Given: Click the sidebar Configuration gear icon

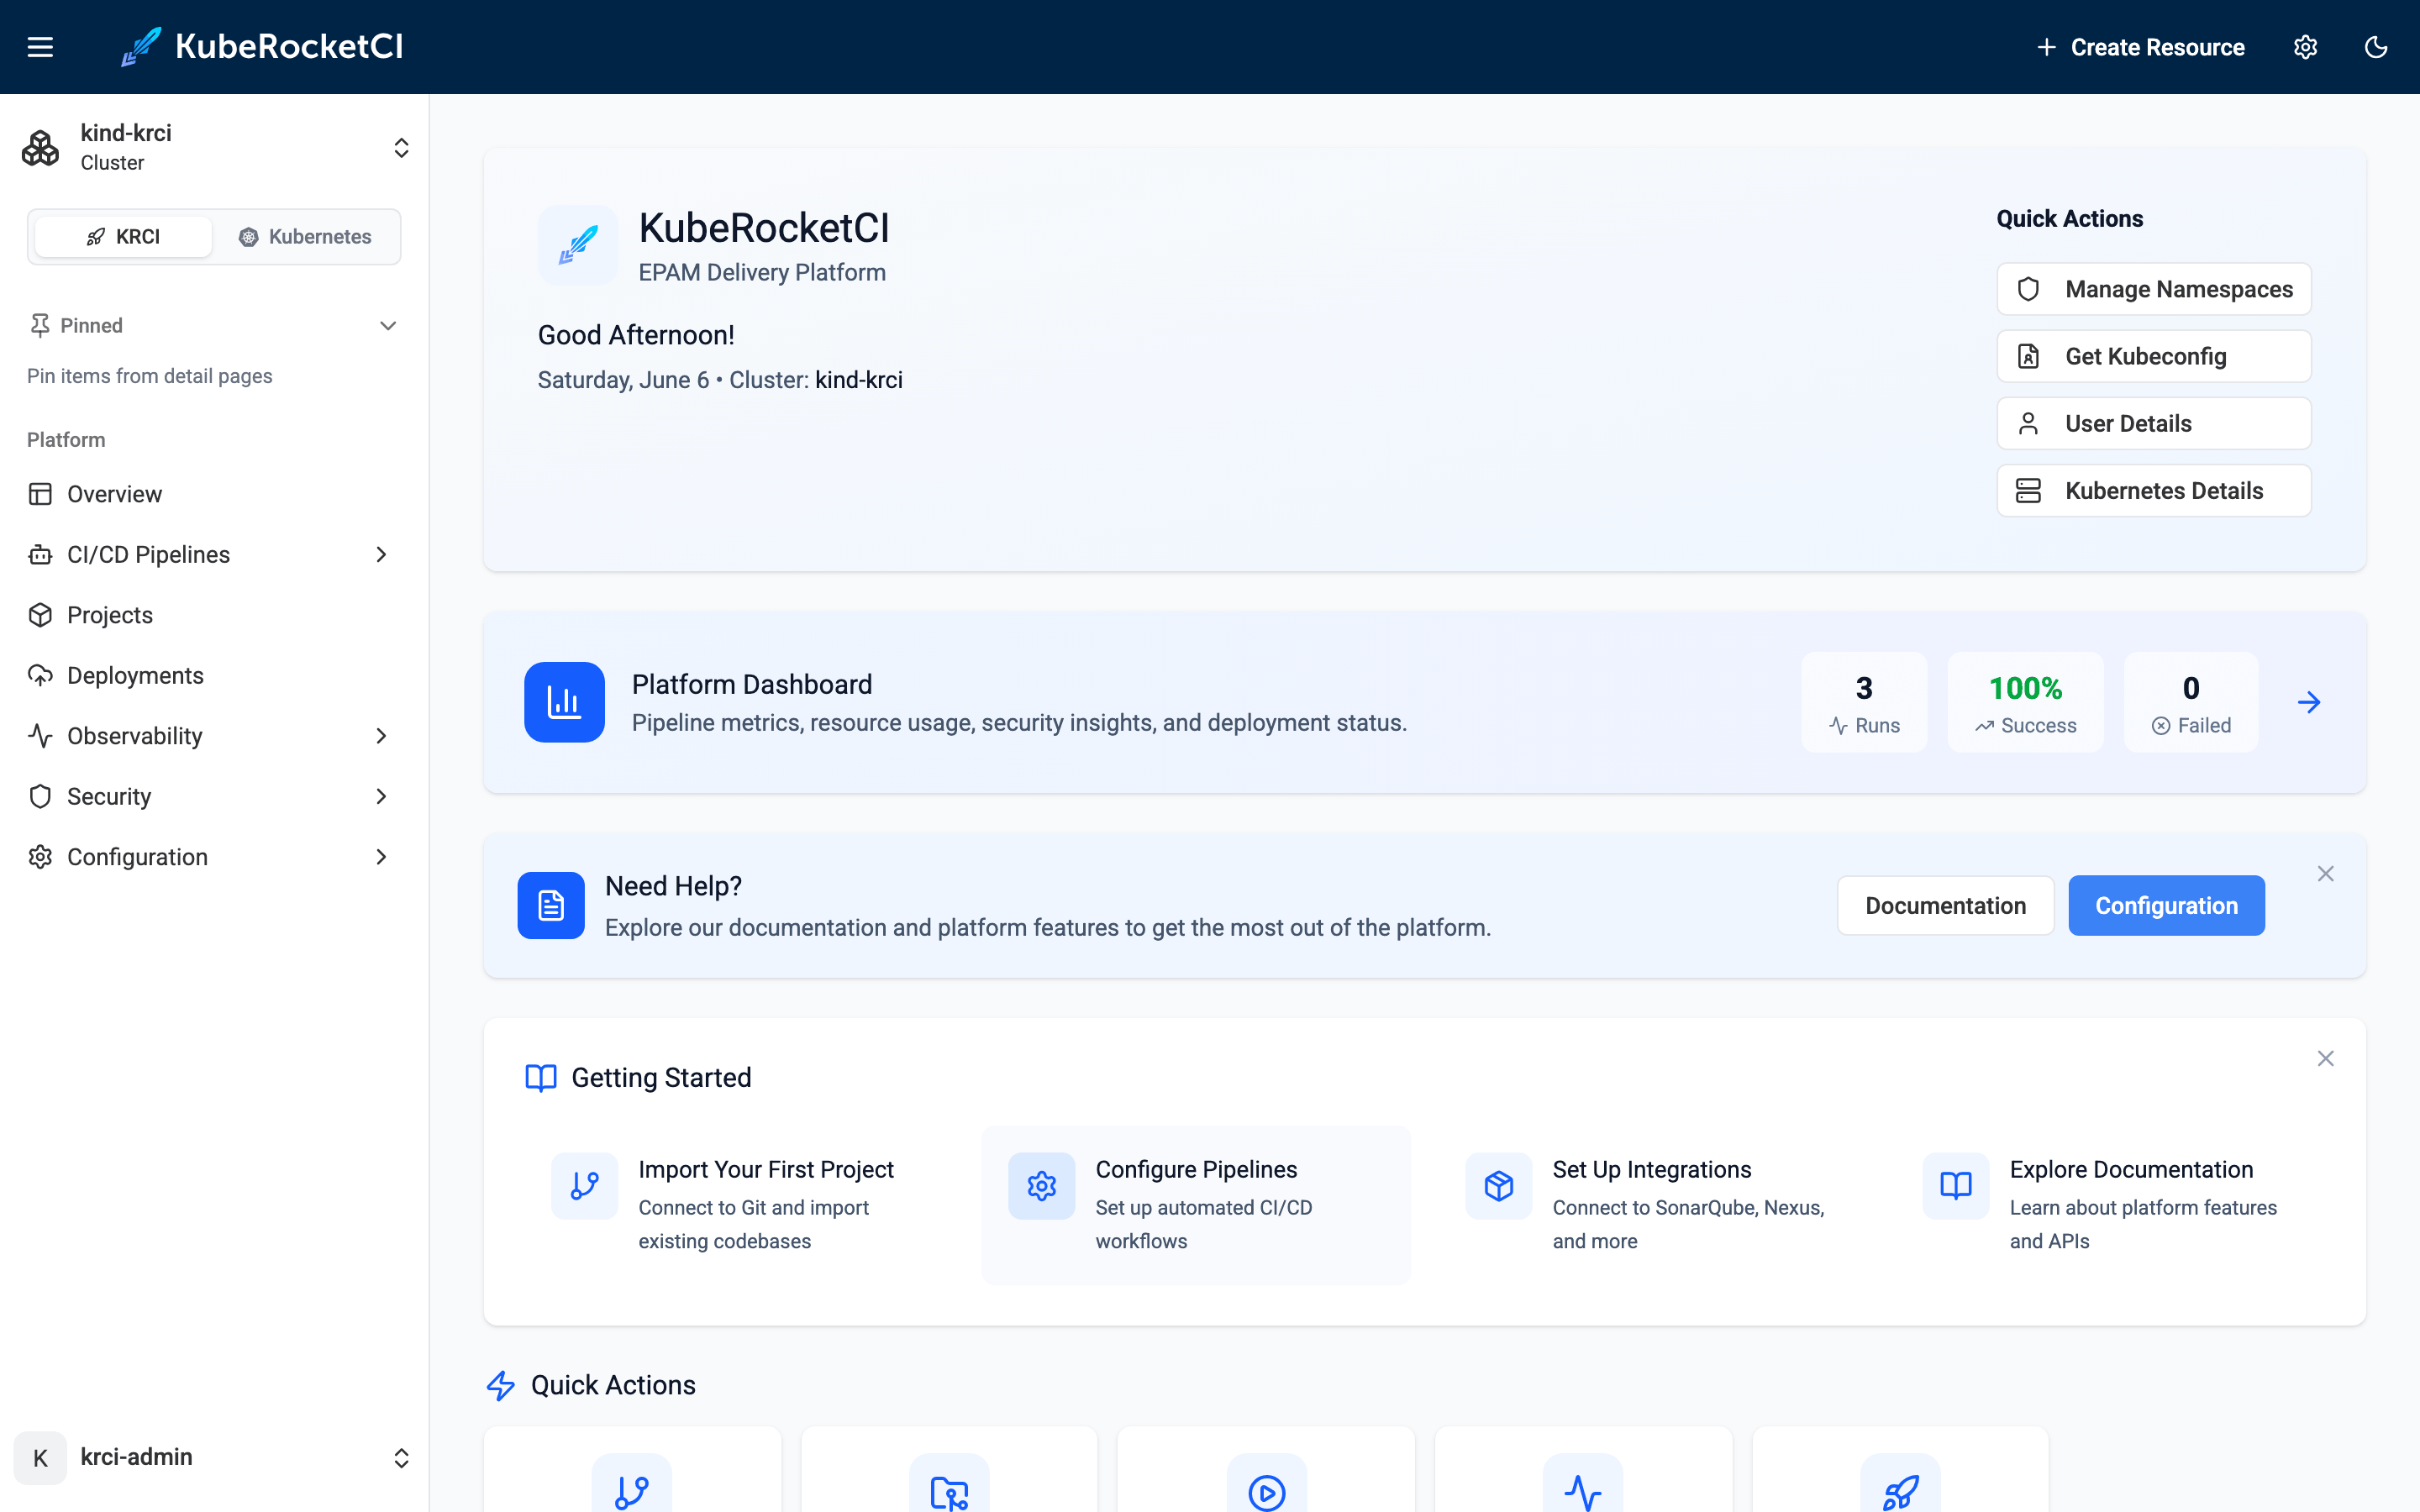Looking at the screenshot, I should tap(40, 857).
